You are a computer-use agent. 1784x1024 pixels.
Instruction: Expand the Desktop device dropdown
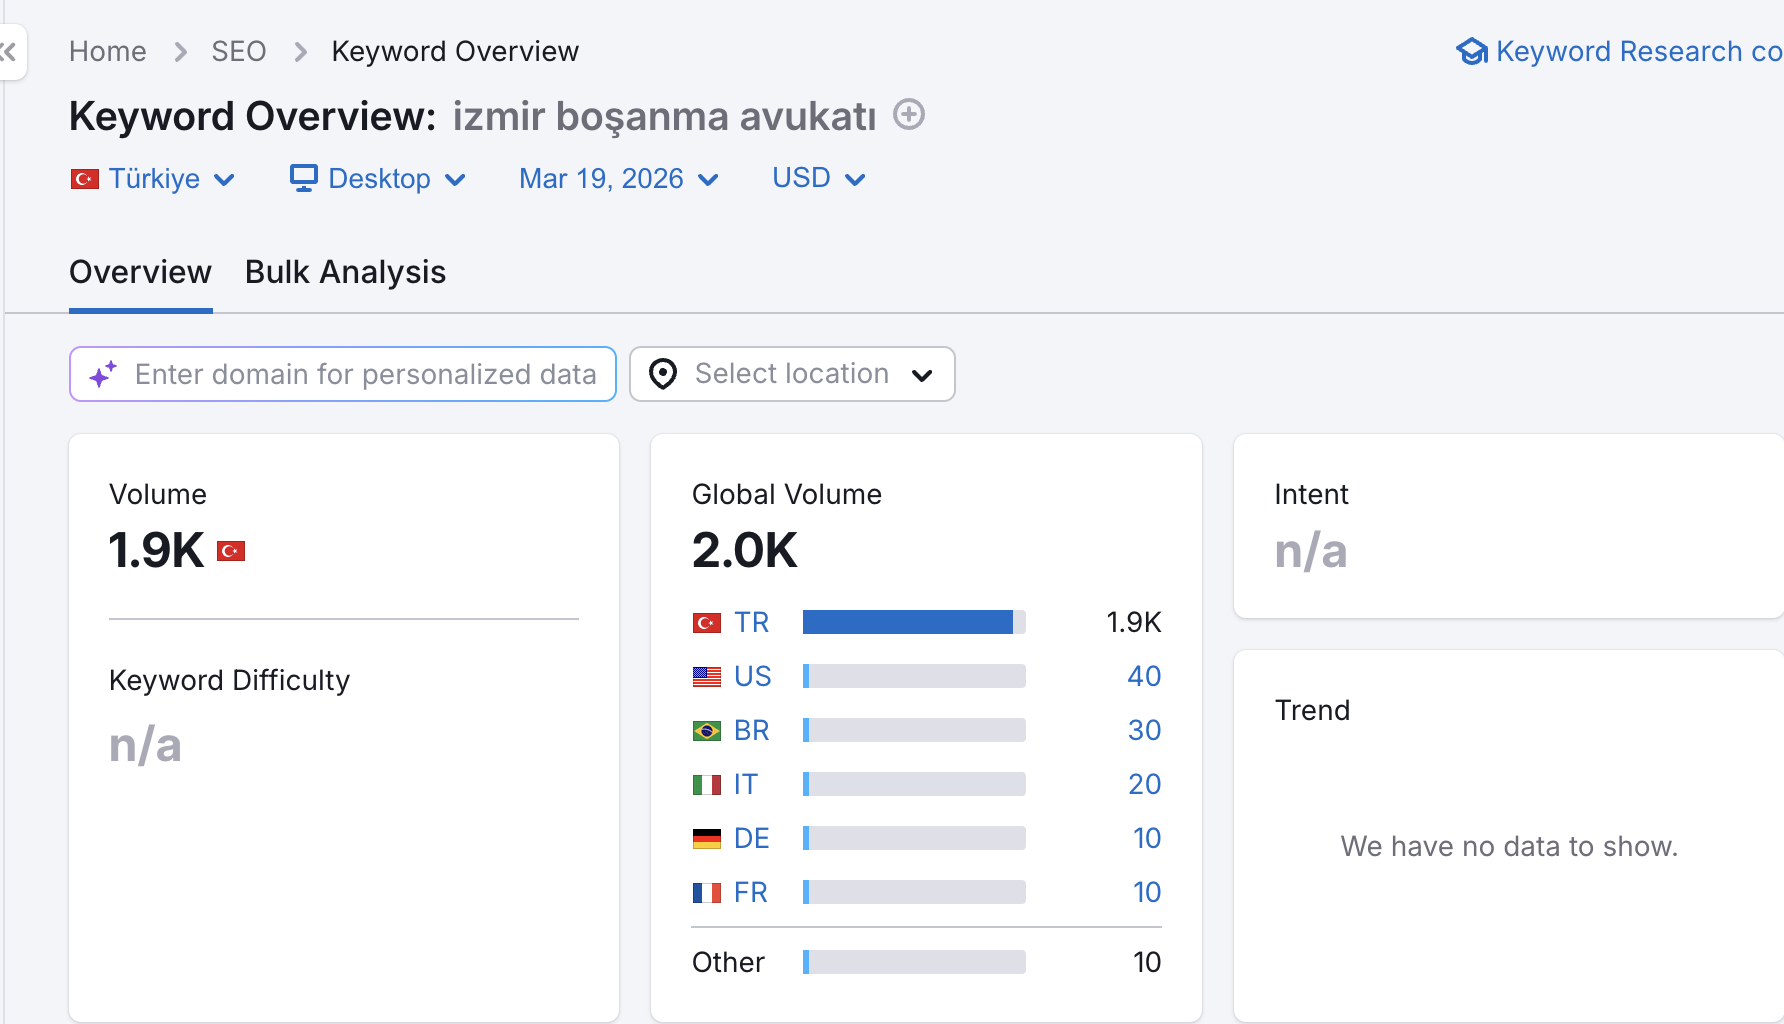(x=379, y=179)
